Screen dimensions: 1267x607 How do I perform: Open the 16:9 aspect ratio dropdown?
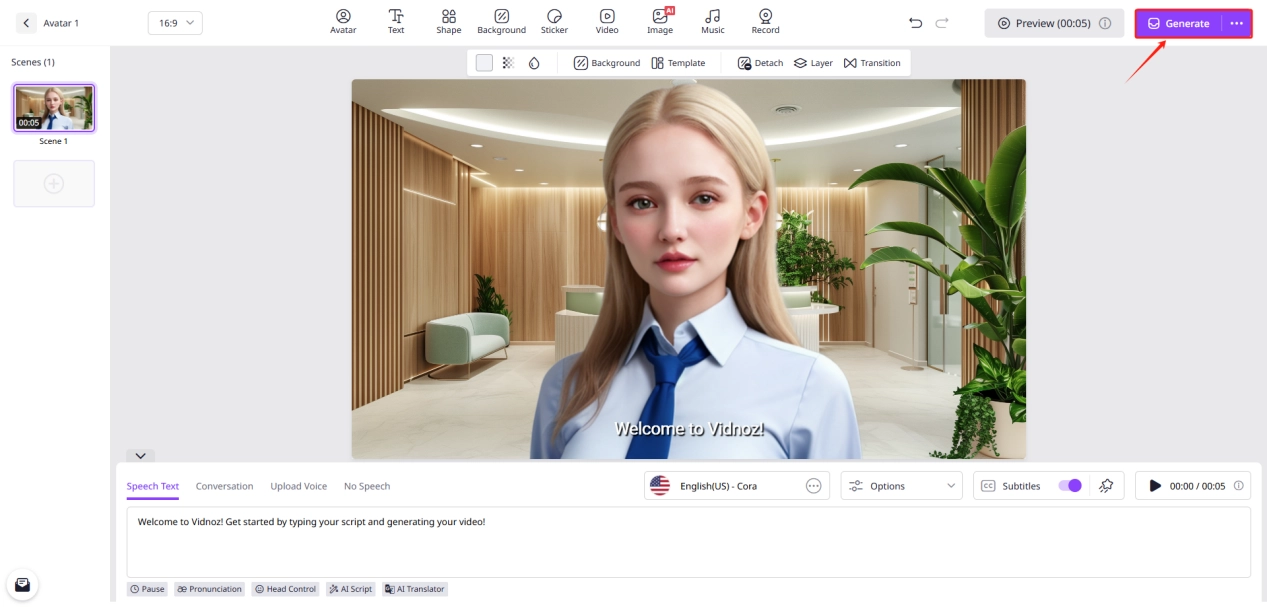point(175,23)
